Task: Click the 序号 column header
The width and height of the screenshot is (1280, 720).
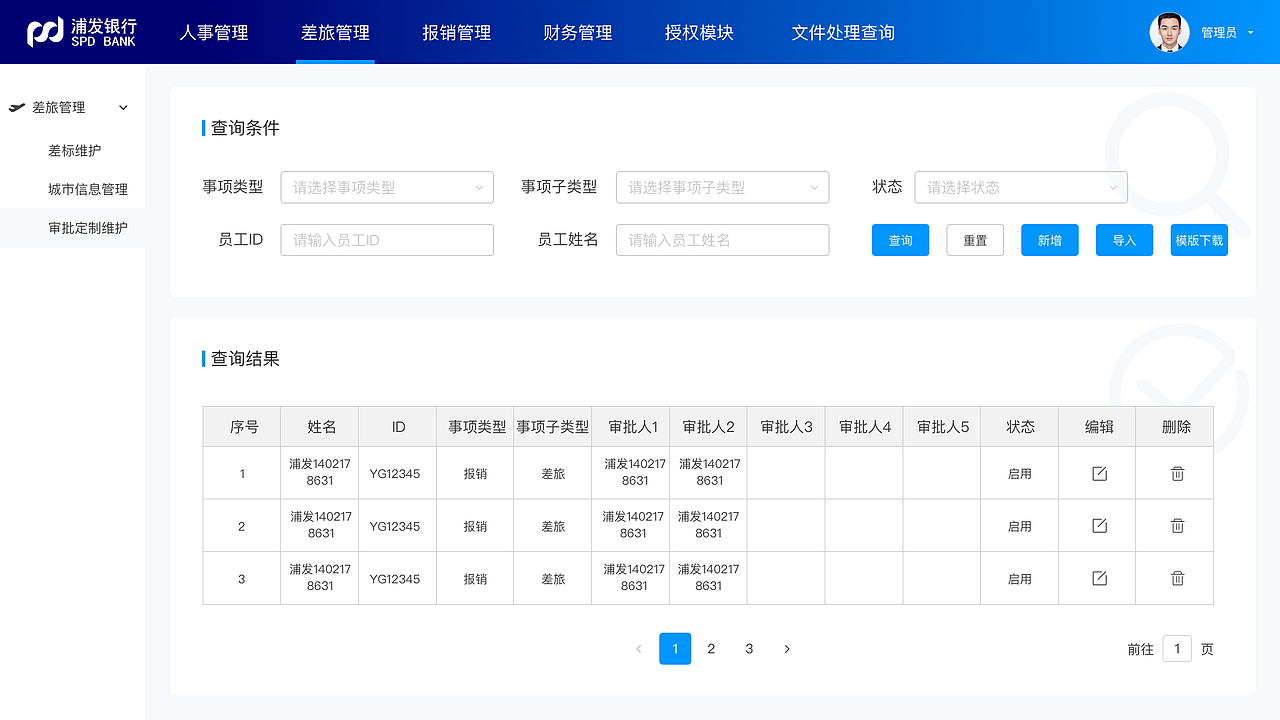Action: tap(244, 427)
